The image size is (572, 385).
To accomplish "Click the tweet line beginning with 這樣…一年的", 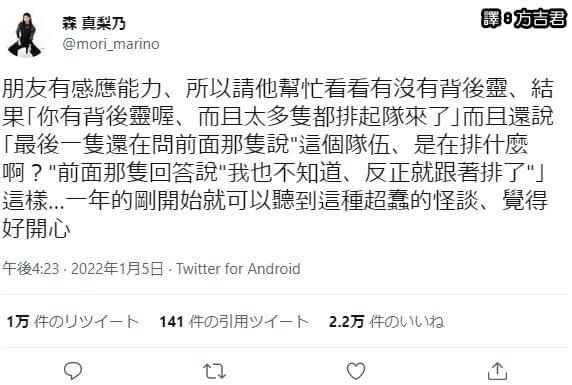I will 275,201.
